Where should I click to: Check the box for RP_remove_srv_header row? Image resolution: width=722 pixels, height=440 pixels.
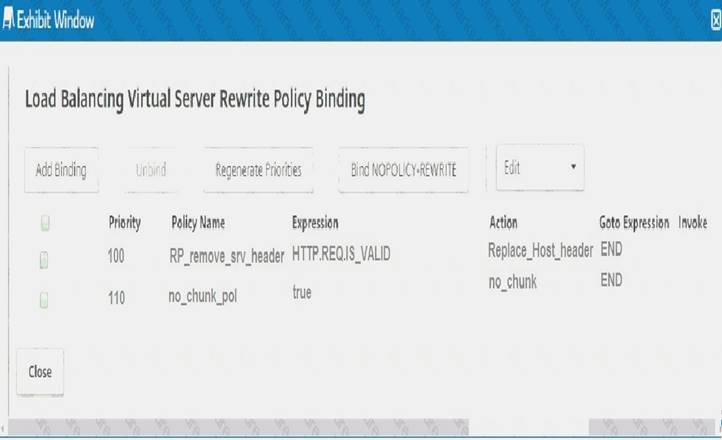point(44,261)
